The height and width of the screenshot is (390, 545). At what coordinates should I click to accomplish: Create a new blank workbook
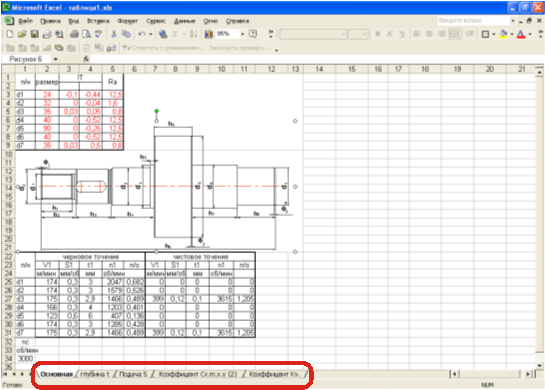pyautogui.click(x=10, y=34)
